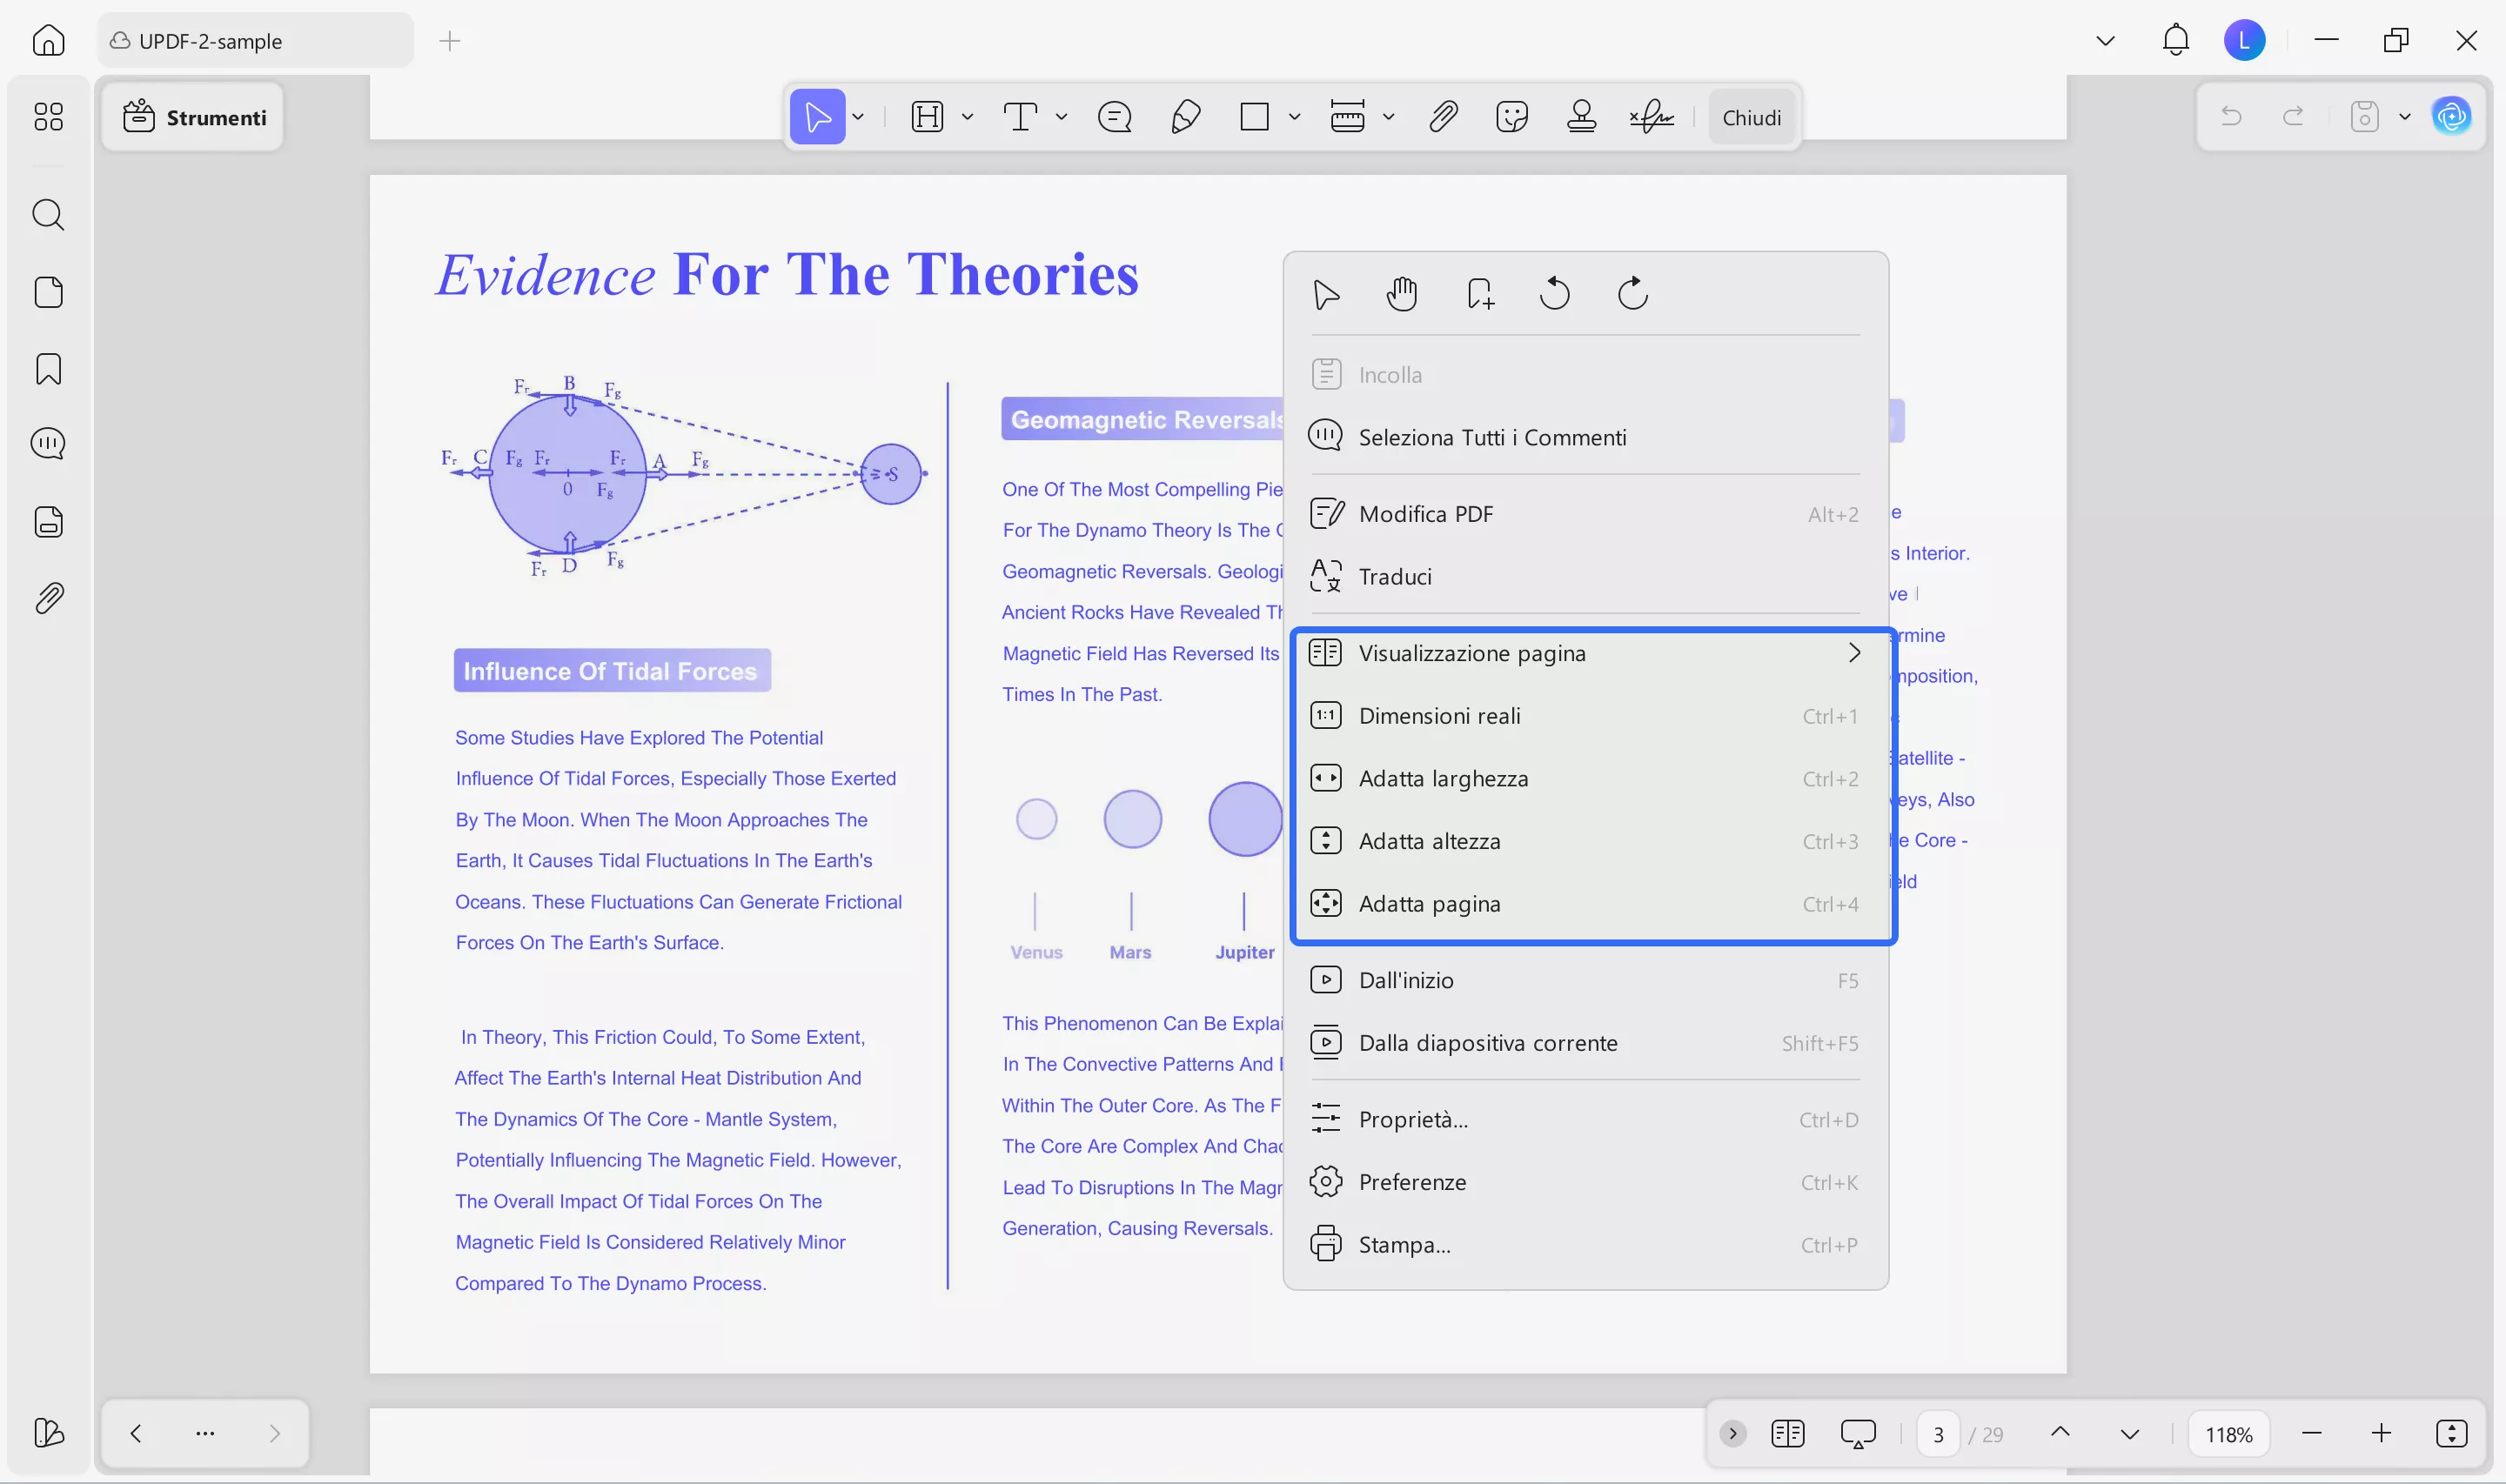Click the page number field

pos(1938,1434)
